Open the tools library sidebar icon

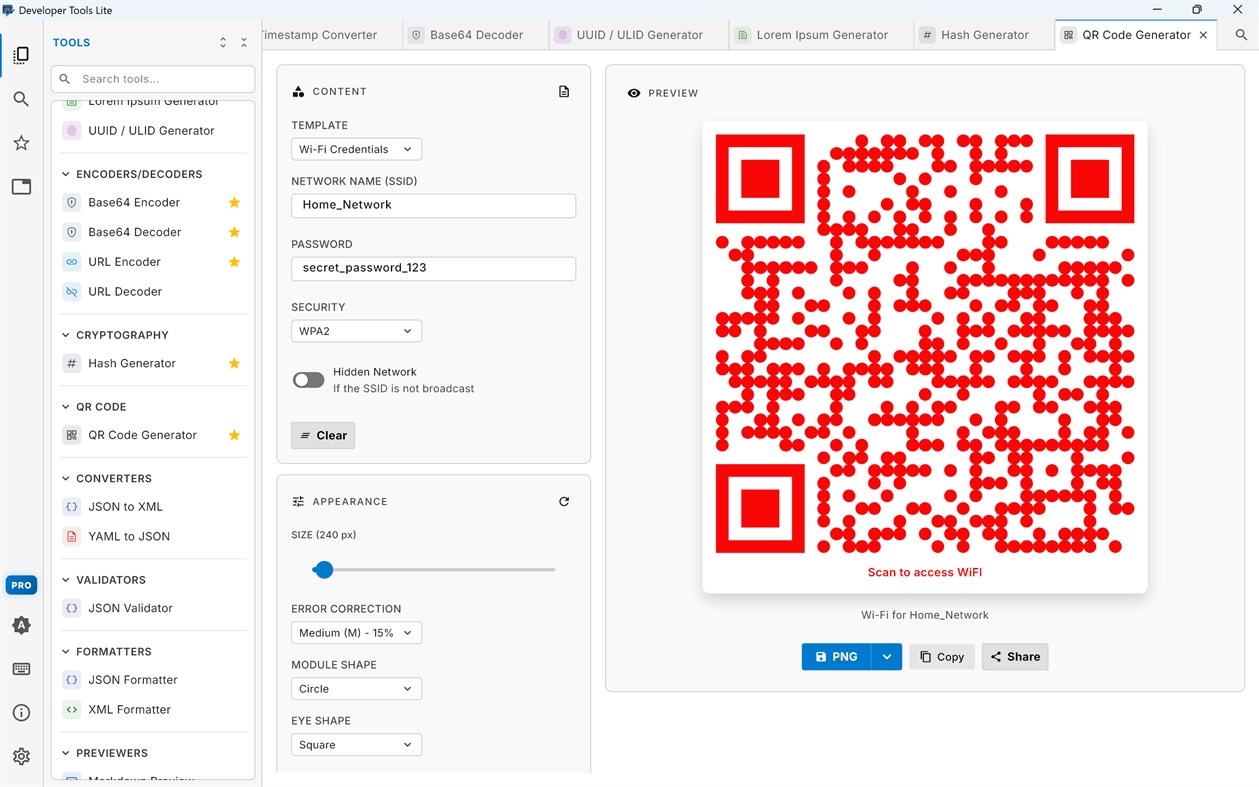tap(21, 55)
